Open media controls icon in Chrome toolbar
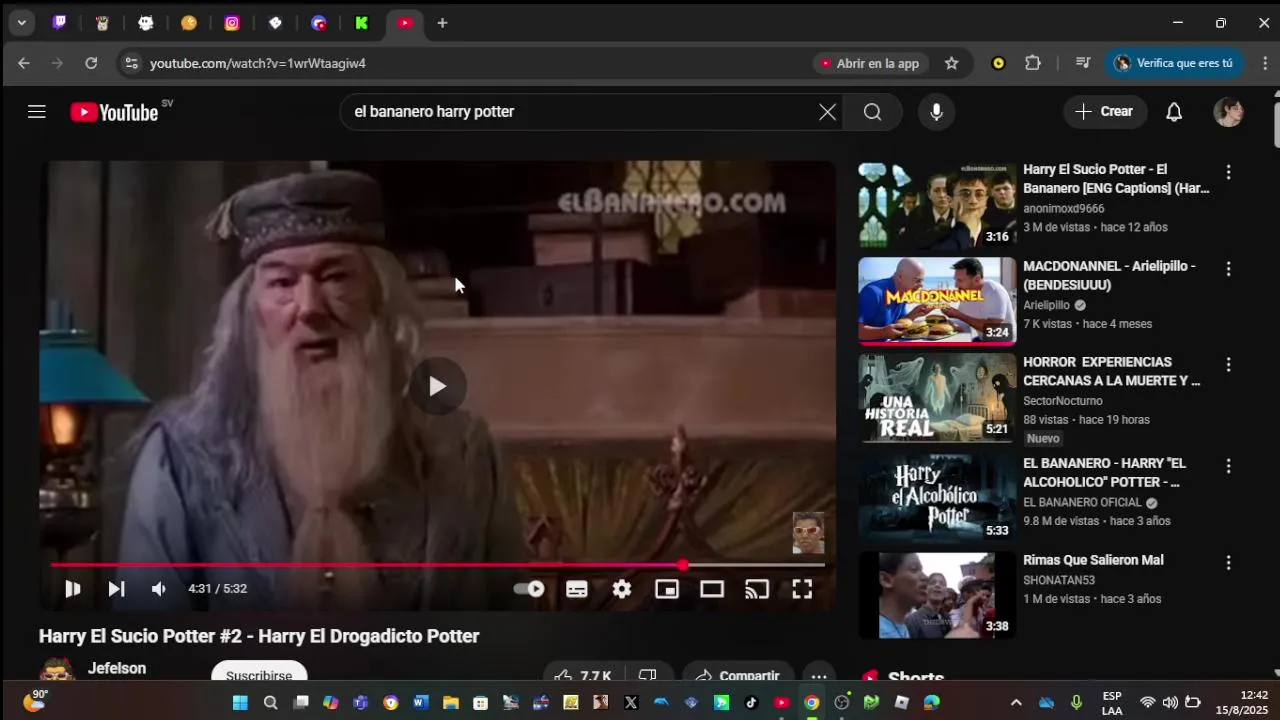Viewport: 1280px width, 720px height. (x=1083, y=63)
